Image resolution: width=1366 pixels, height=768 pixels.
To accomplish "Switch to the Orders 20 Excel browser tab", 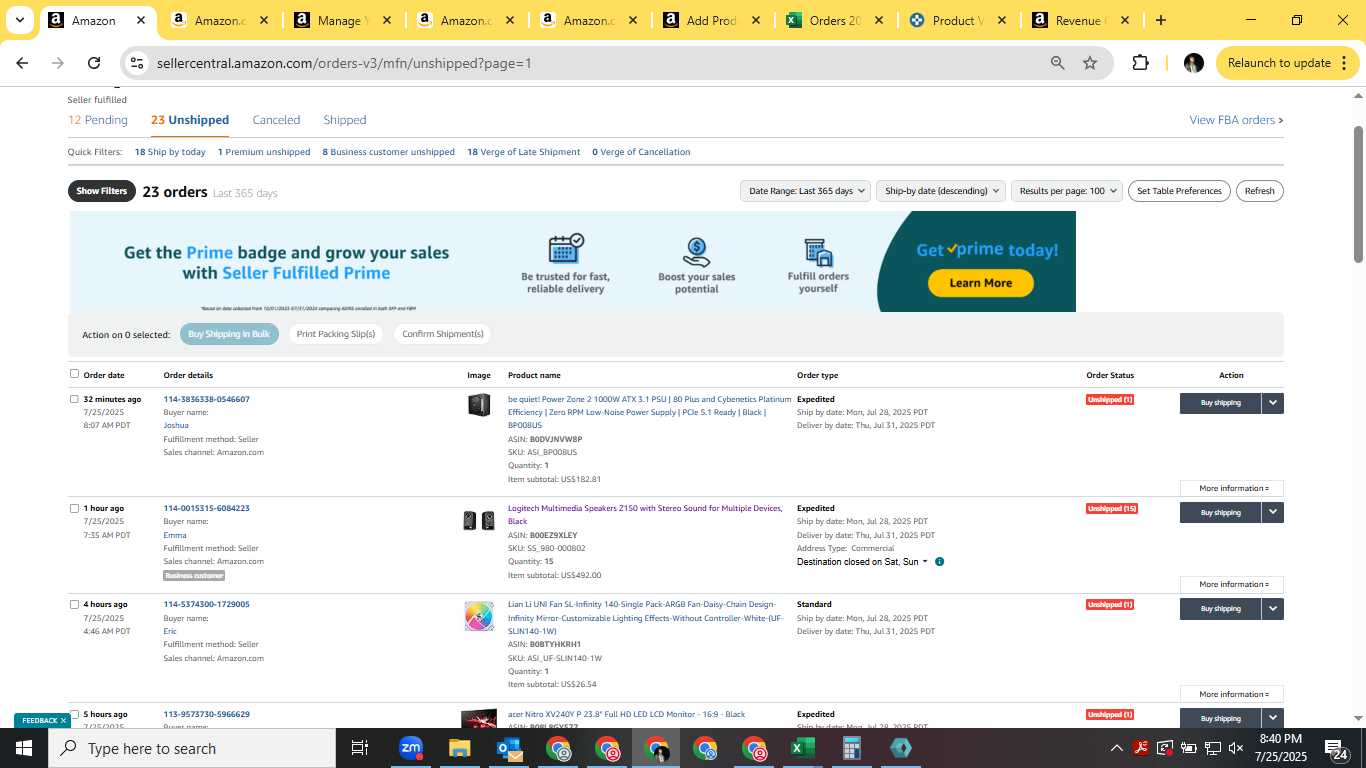I will click(x=835, y=20).
